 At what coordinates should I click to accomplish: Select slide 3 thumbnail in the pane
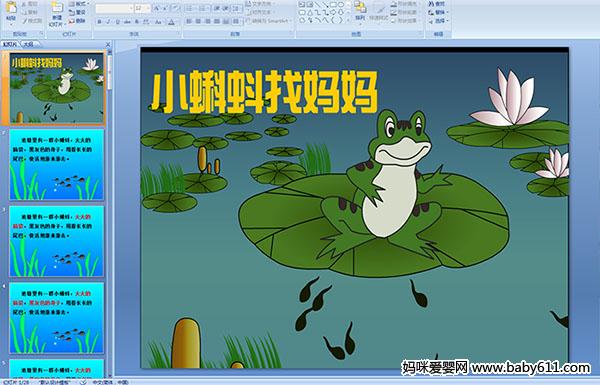(57, 241)
